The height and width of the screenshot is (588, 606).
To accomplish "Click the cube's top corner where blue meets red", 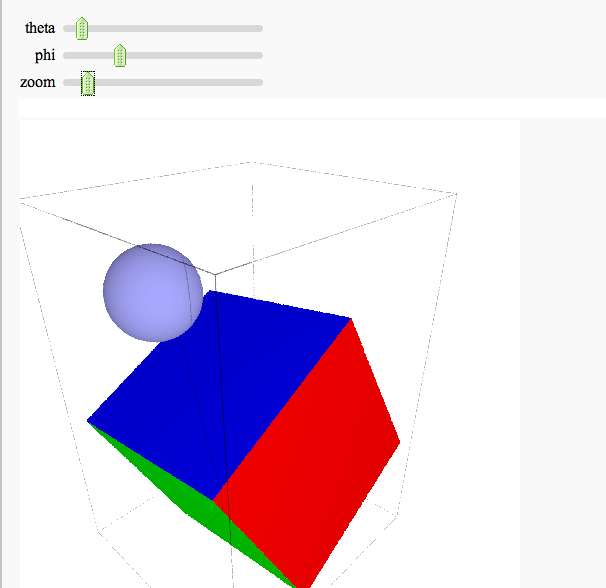I will [351, 319].
